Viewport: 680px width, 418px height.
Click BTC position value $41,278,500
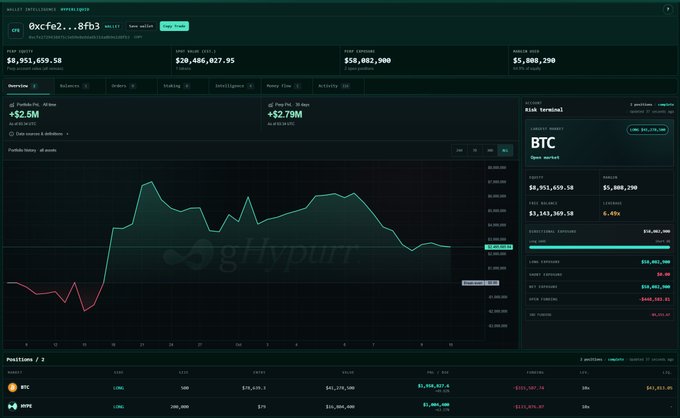click(x=340, y=388)
